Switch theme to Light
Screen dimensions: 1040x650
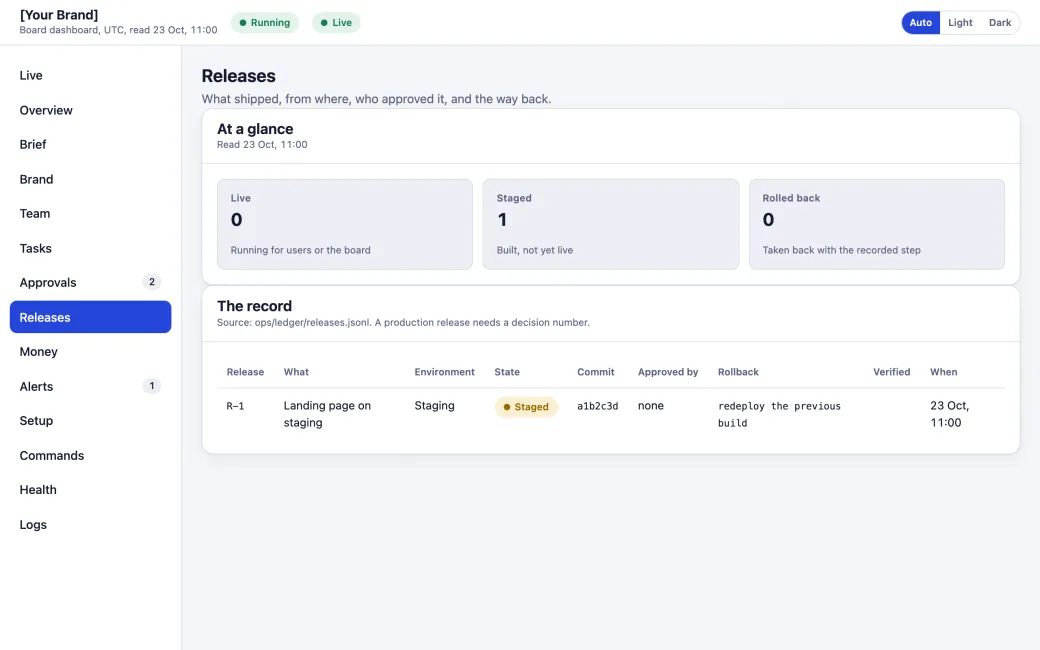click(x=960, y=23)
